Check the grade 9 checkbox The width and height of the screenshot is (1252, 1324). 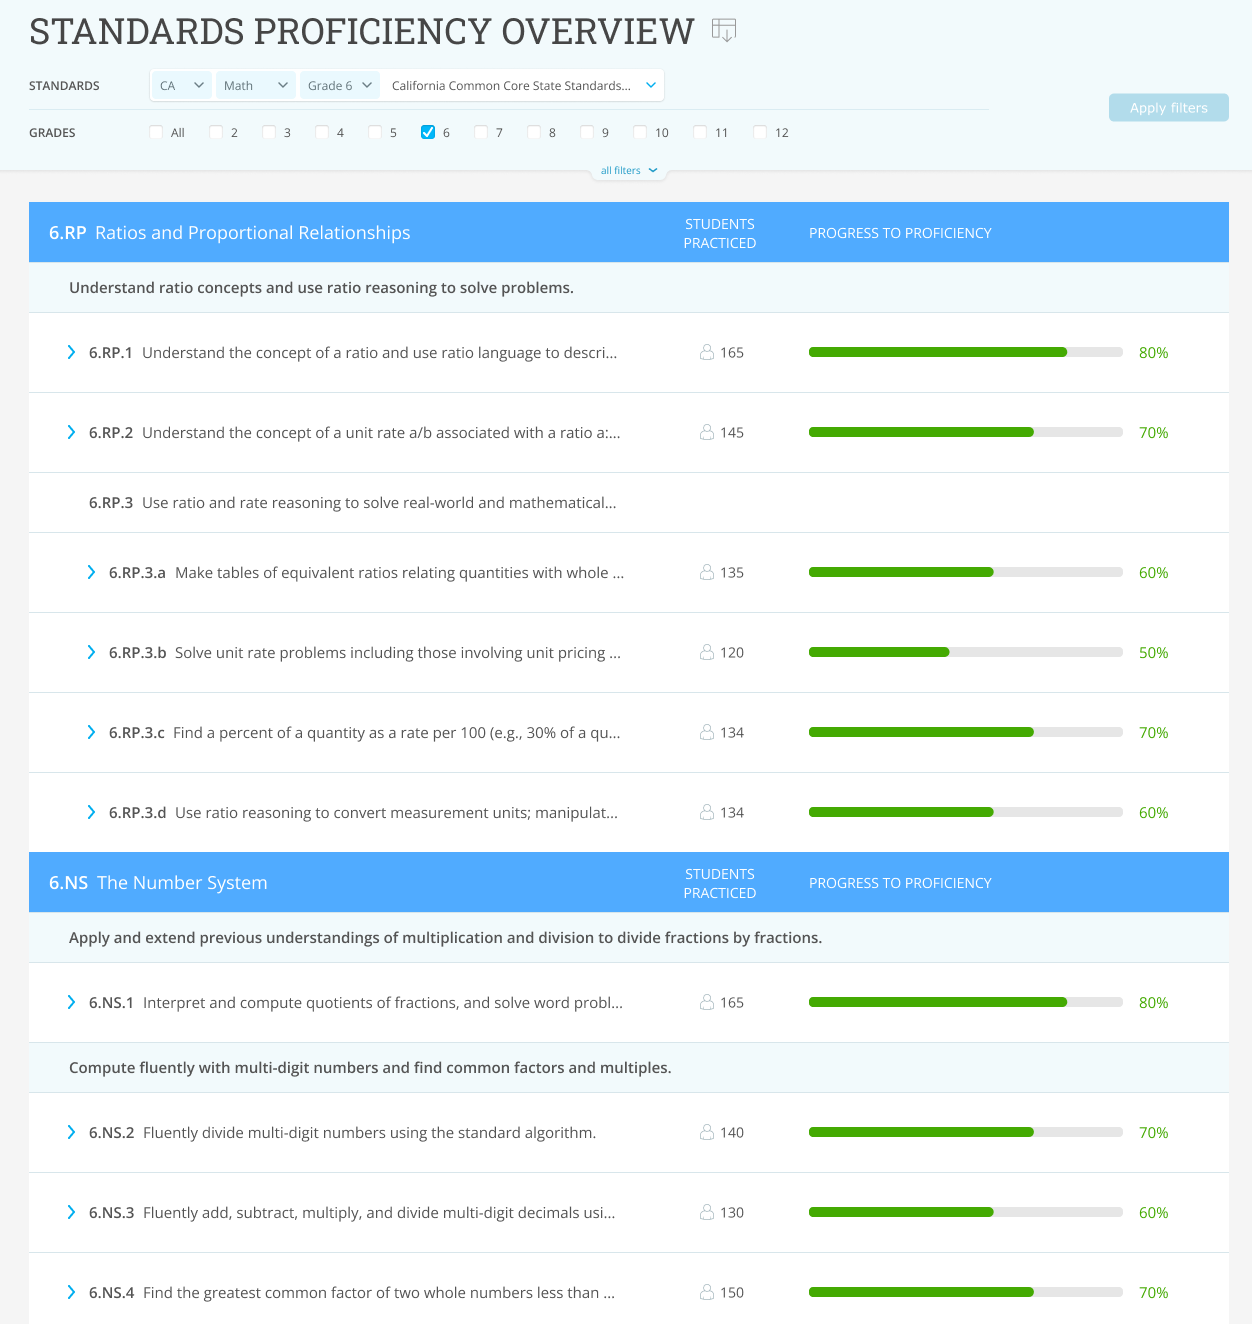(x=587, y=132)
